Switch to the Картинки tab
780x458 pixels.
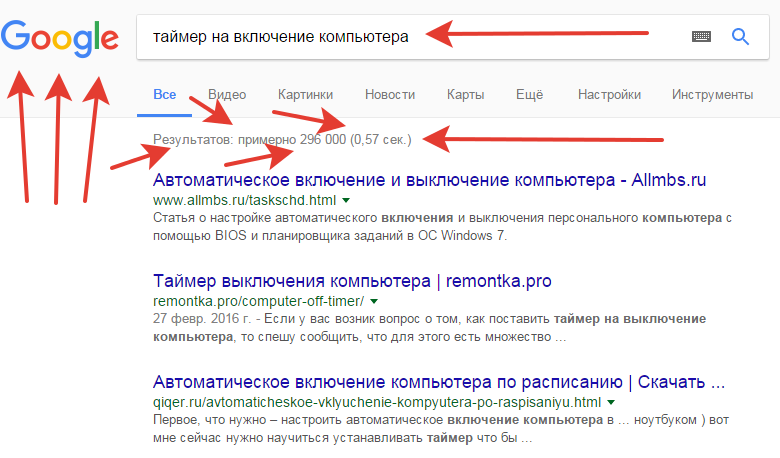pos(305,94)
